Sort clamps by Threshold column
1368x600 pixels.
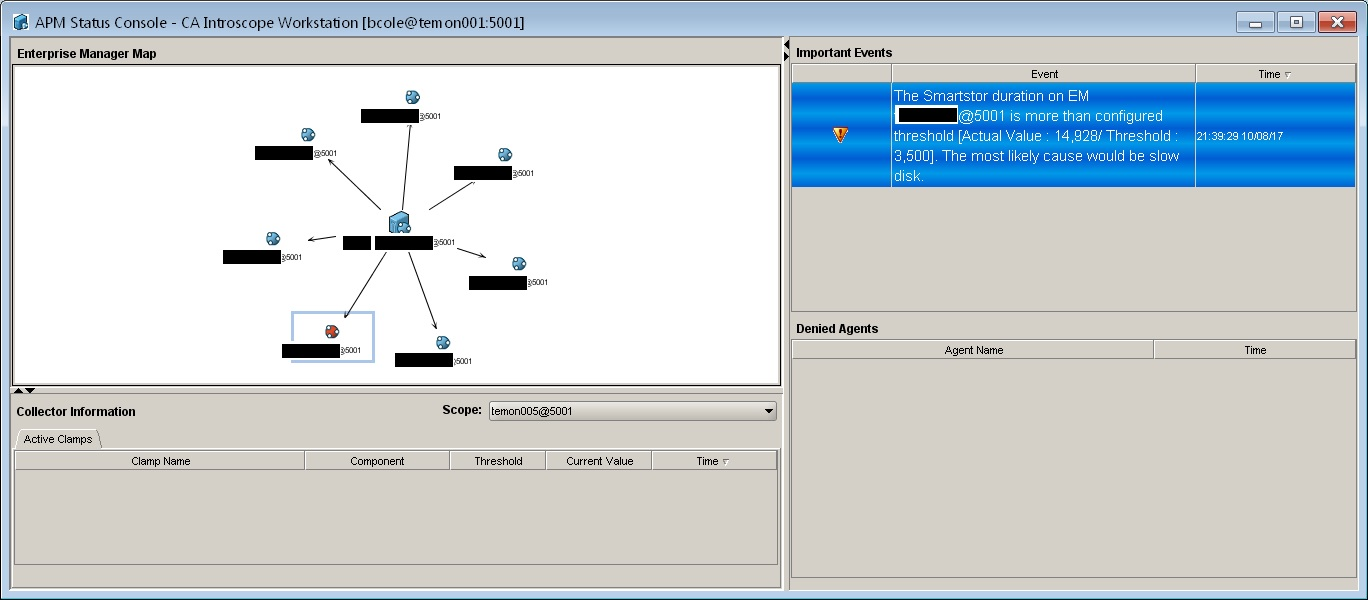(x=498, y=461)
